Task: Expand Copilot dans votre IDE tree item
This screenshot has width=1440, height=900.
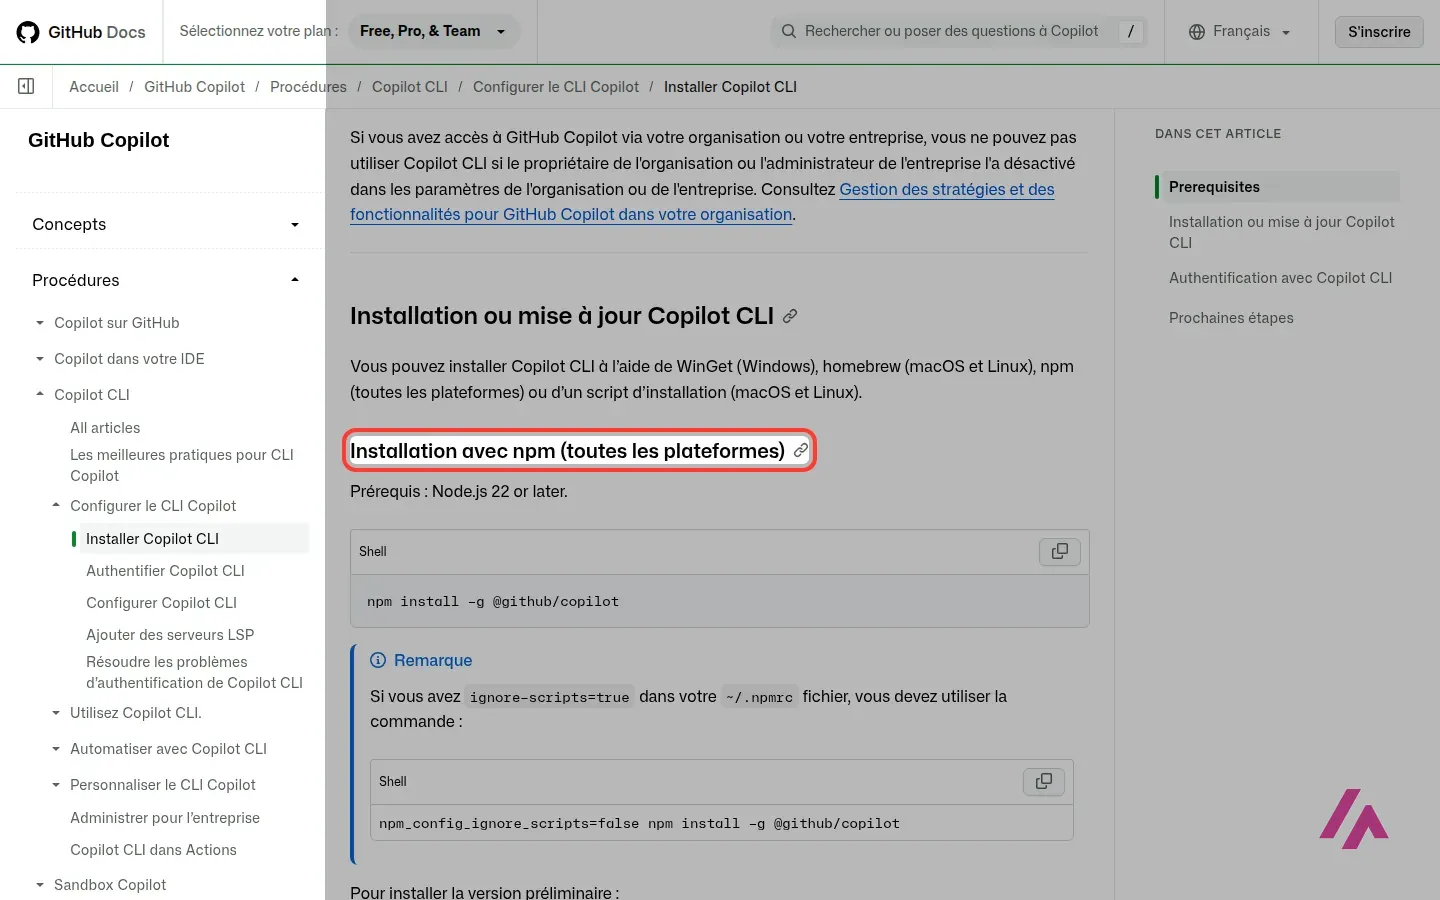Action: [x=40, y=359]
